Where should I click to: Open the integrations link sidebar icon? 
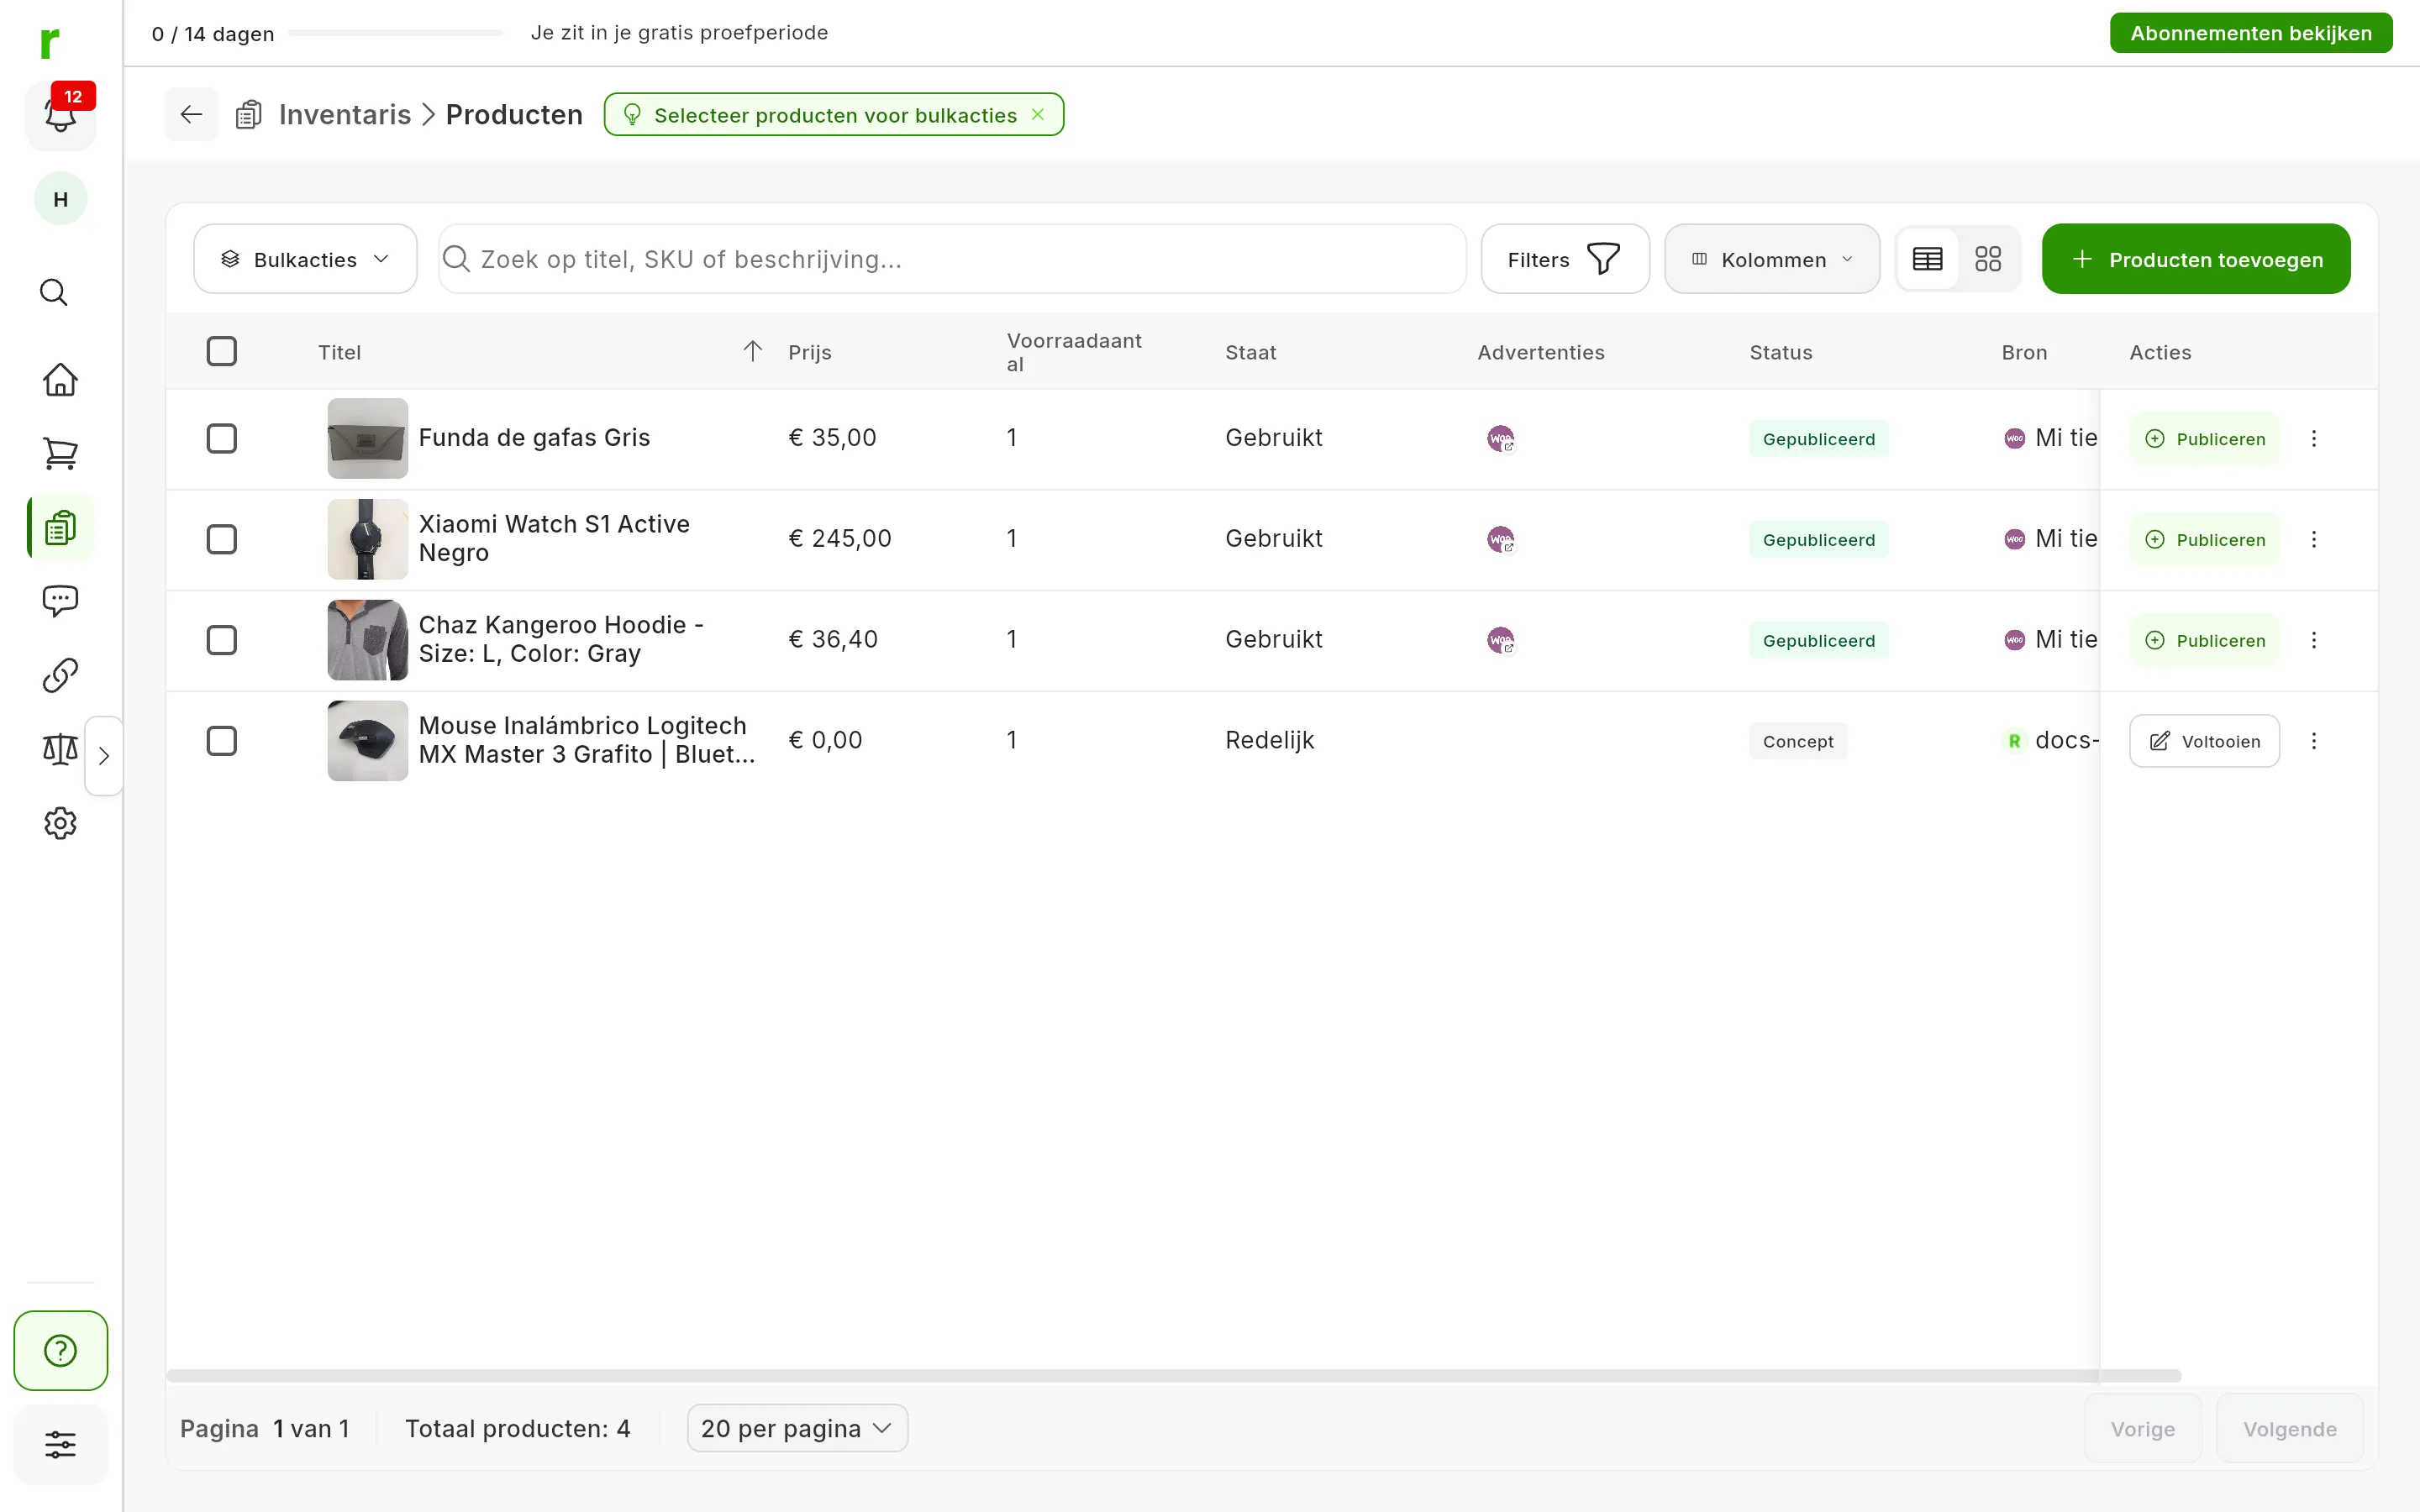pyautogui.click(x=60, y=675)
